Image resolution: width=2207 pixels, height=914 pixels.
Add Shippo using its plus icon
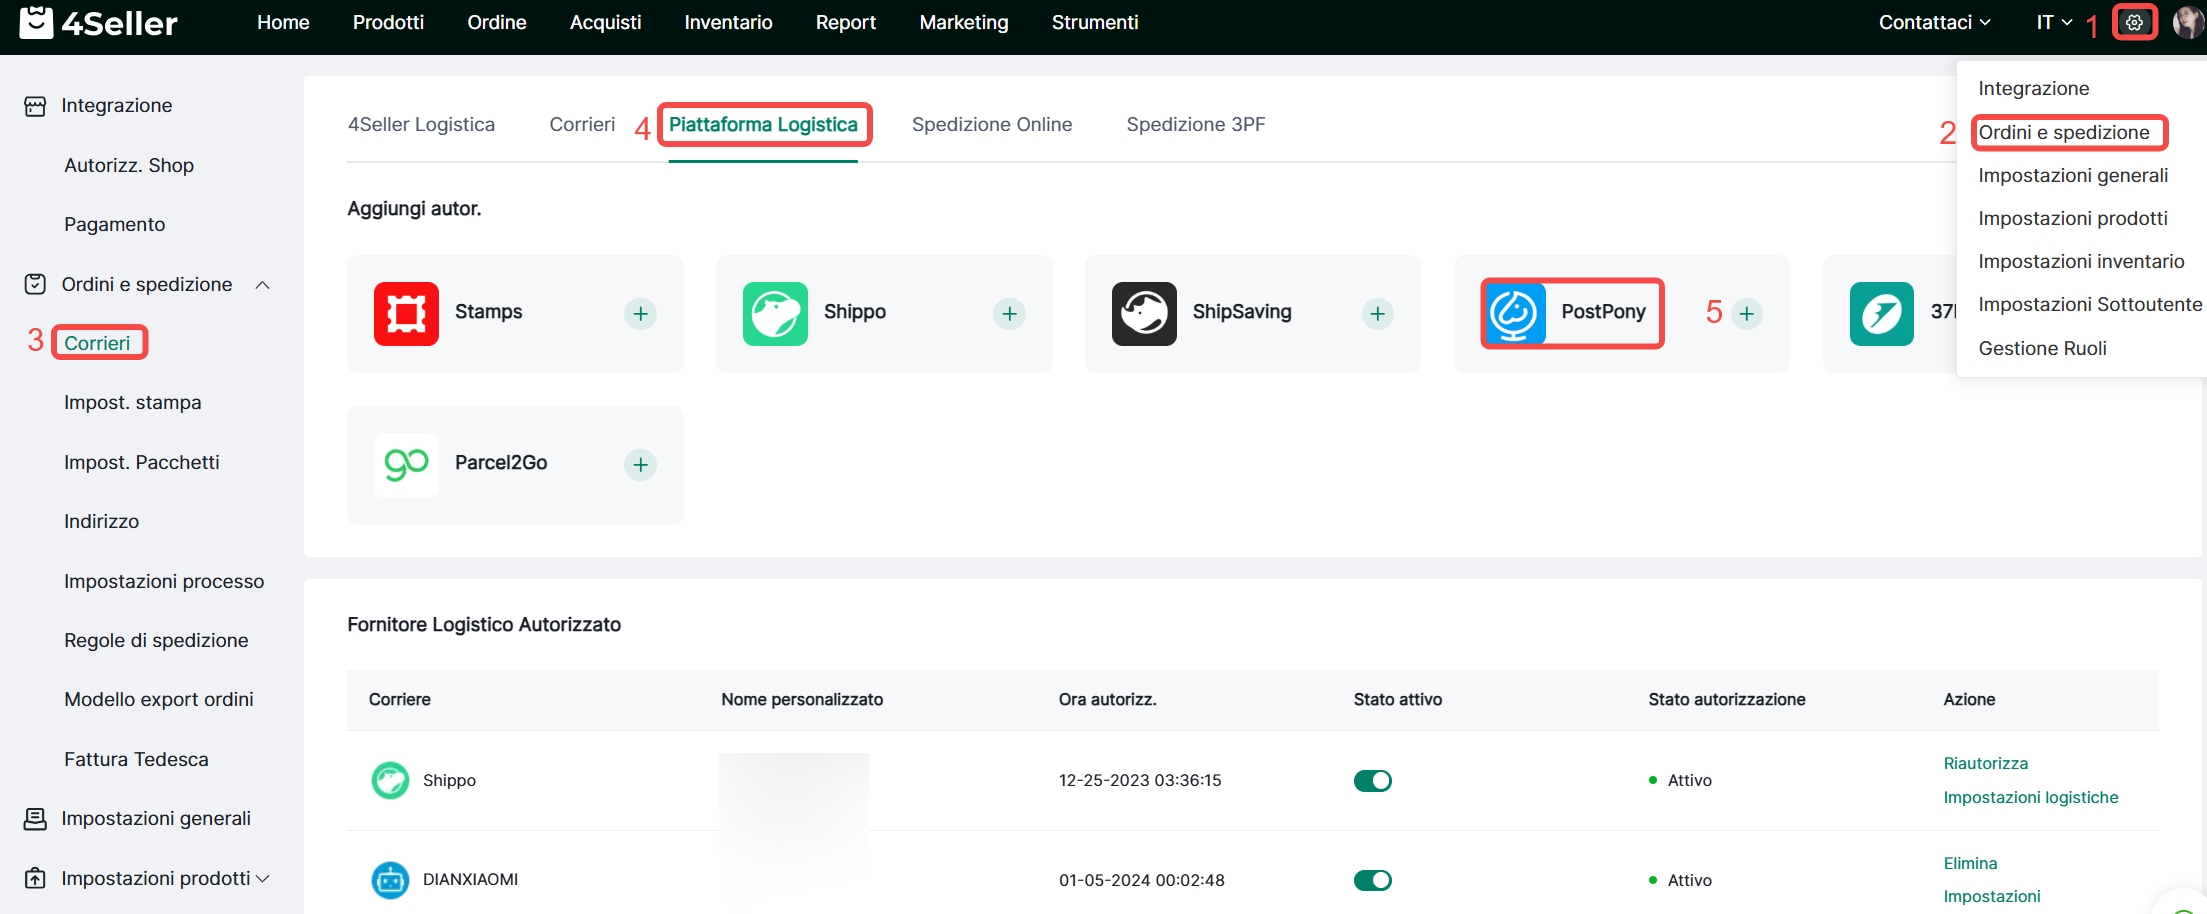click(1009, 314)
